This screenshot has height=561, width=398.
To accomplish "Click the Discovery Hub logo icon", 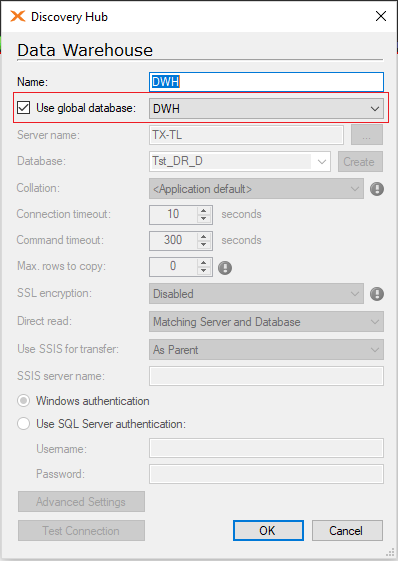I will [x=18, y=16].
